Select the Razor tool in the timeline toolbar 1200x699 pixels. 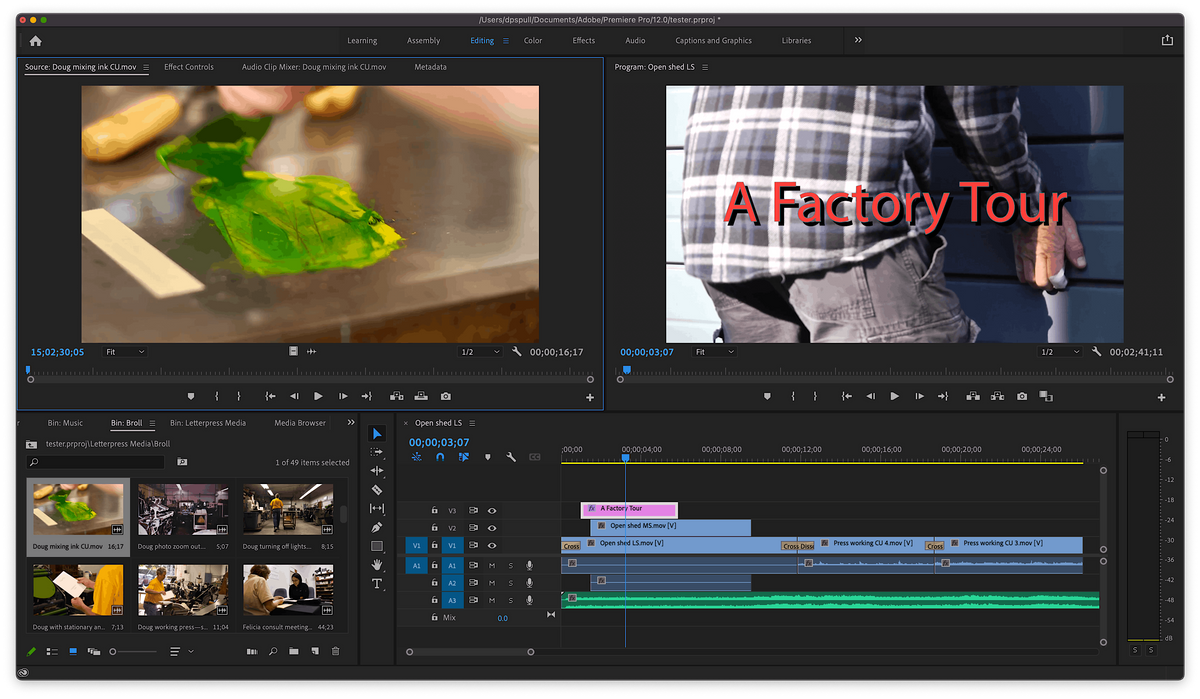click(x=377, y=489)
